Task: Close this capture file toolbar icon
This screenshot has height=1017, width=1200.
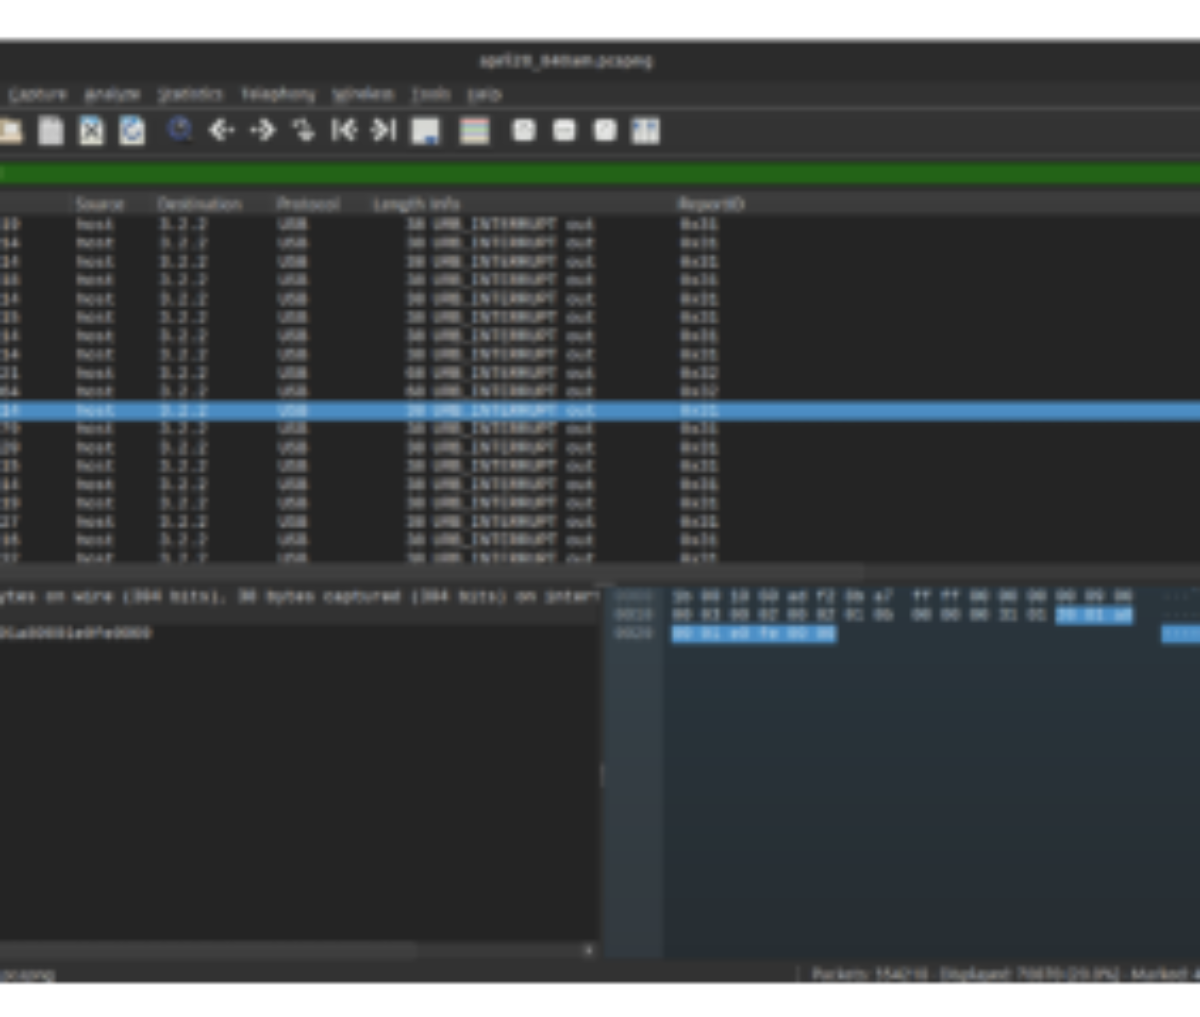Action: click(92, 131)
